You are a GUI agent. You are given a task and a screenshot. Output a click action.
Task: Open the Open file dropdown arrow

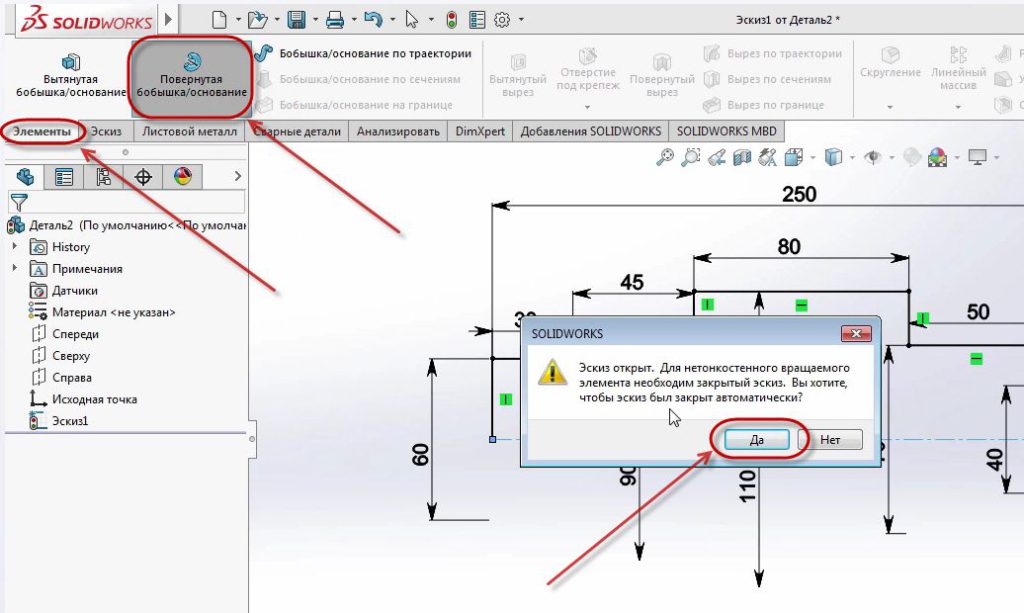tap(277, 20)
